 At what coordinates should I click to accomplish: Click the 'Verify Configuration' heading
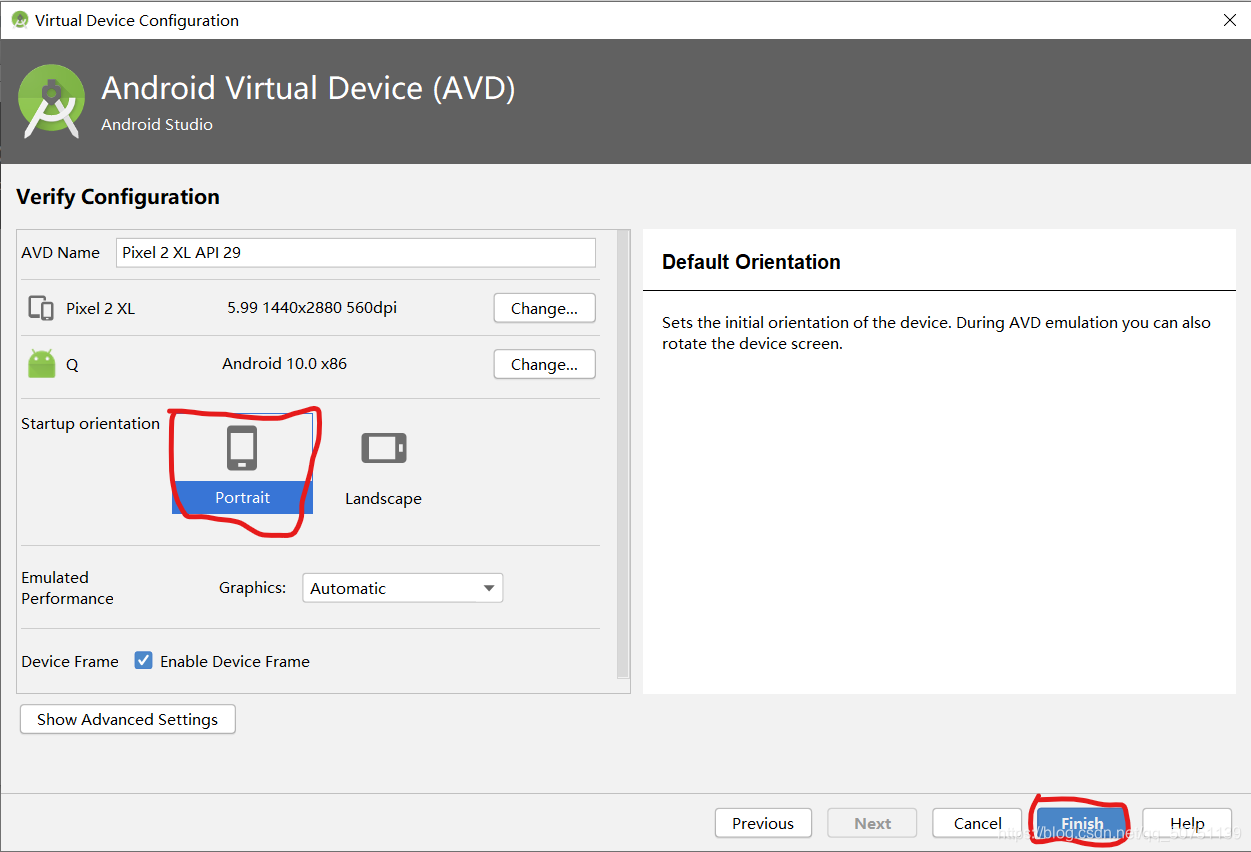click(x=118, y=196)
